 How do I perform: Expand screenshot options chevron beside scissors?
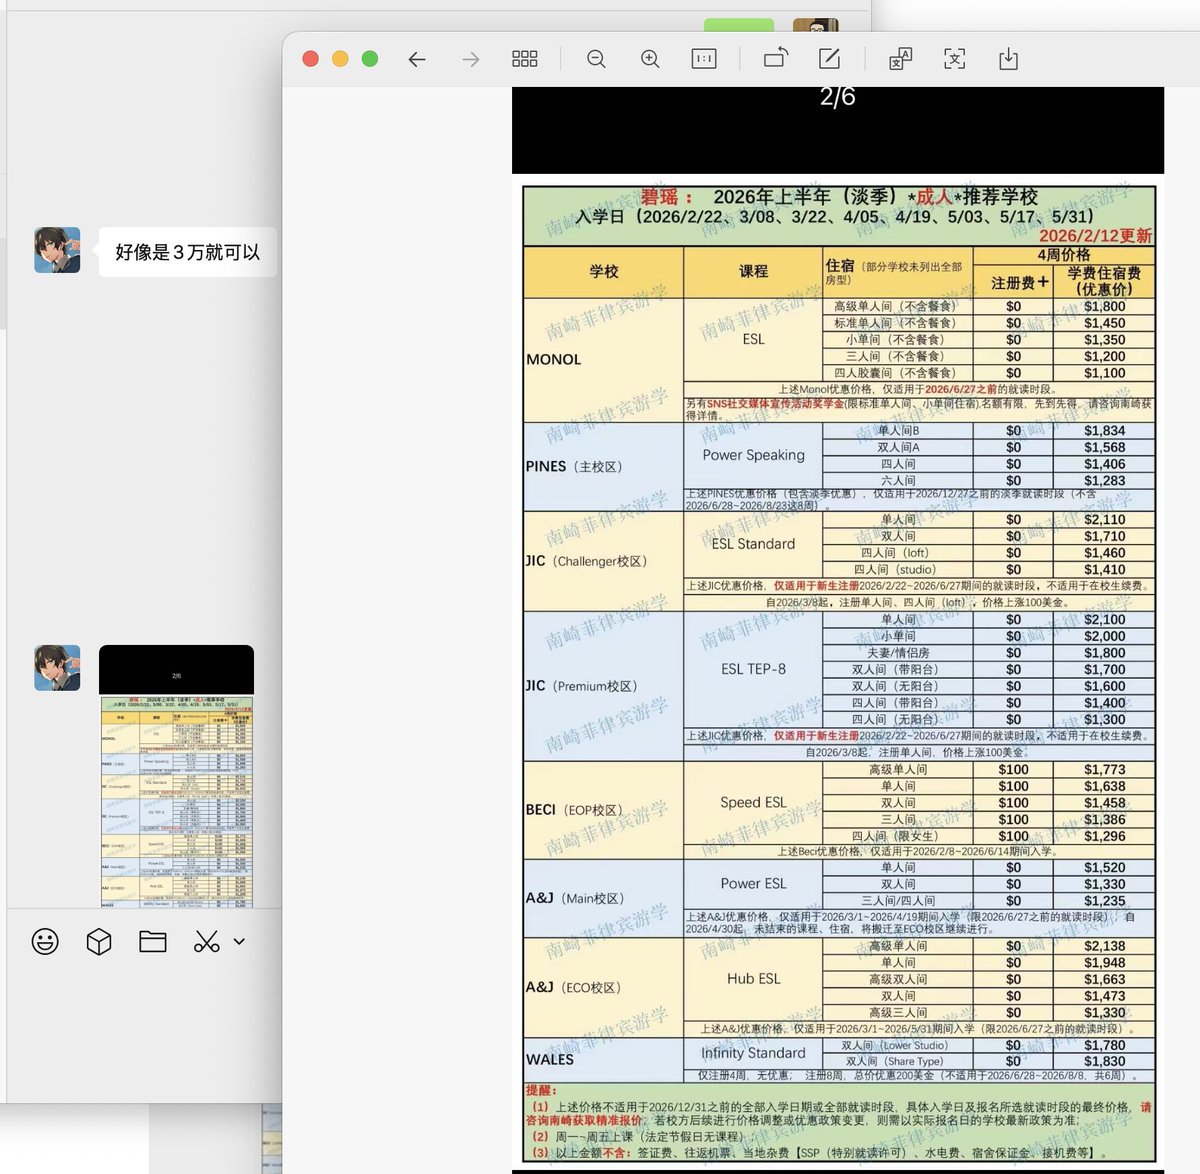click(239, 941)
